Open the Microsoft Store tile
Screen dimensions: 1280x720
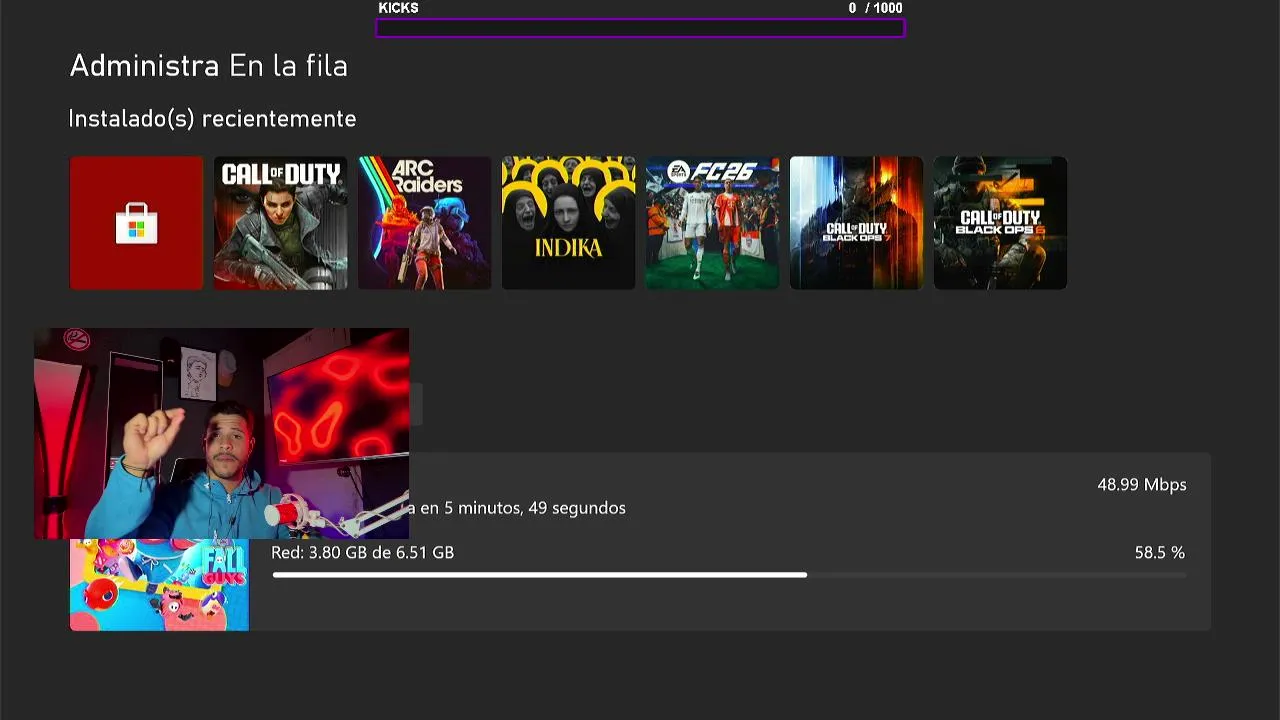tap(136, 223)
